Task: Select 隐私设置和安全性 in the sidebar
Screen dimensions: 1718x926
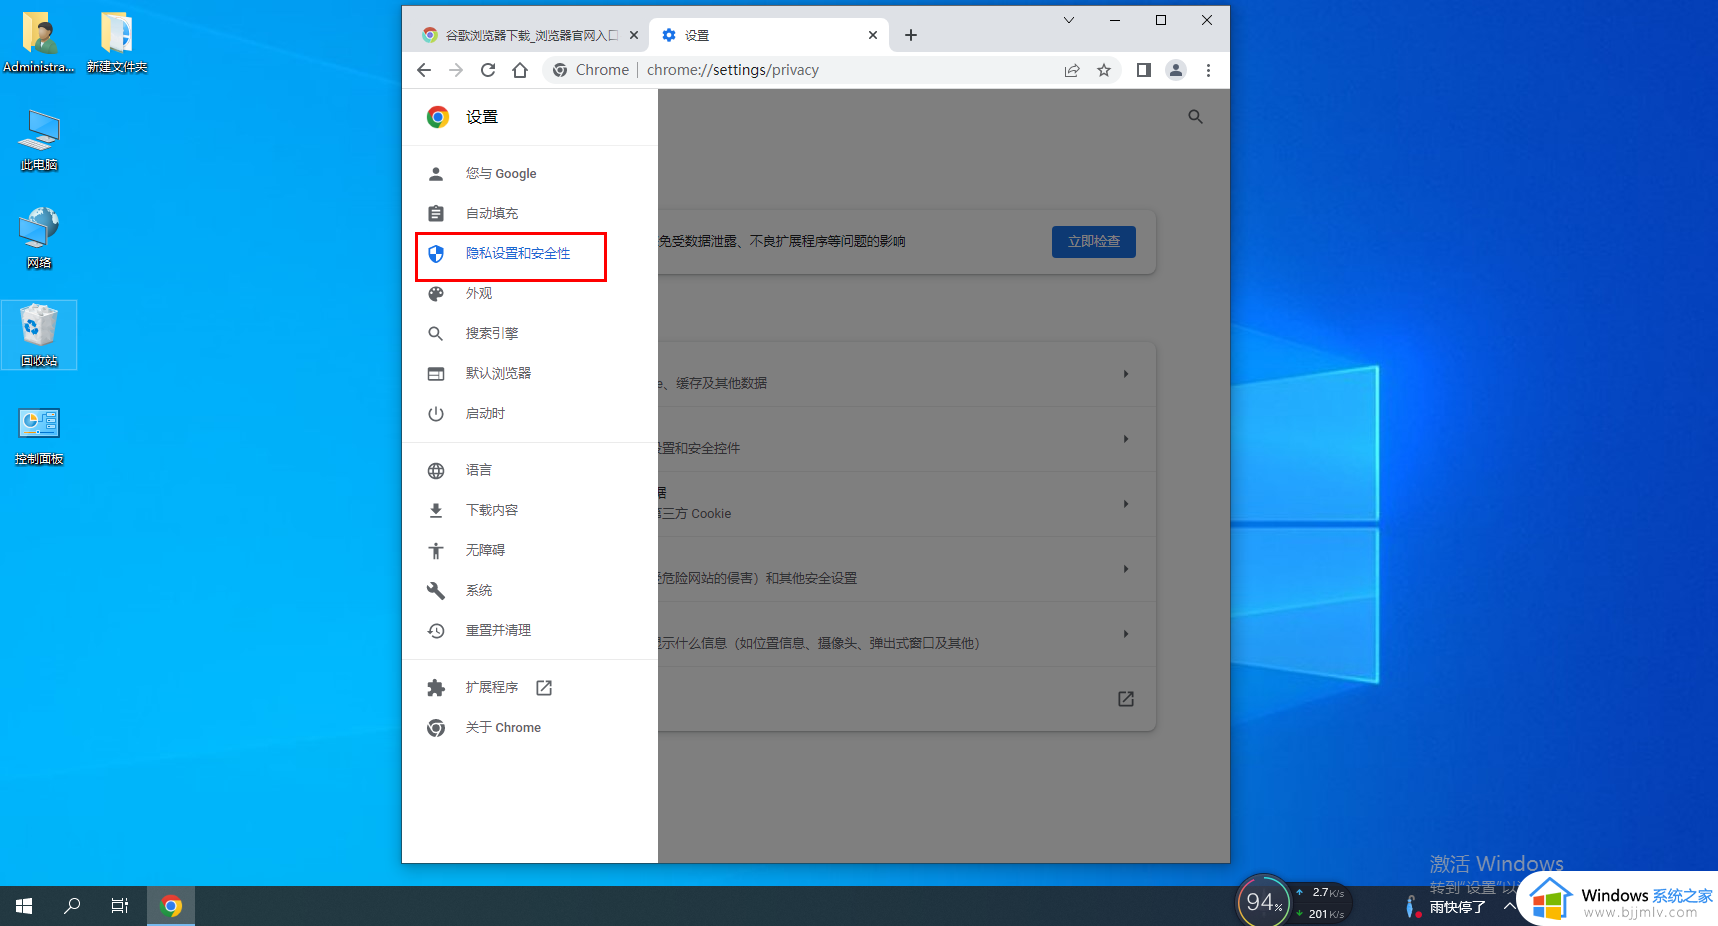Action: (x=517, y=254)
